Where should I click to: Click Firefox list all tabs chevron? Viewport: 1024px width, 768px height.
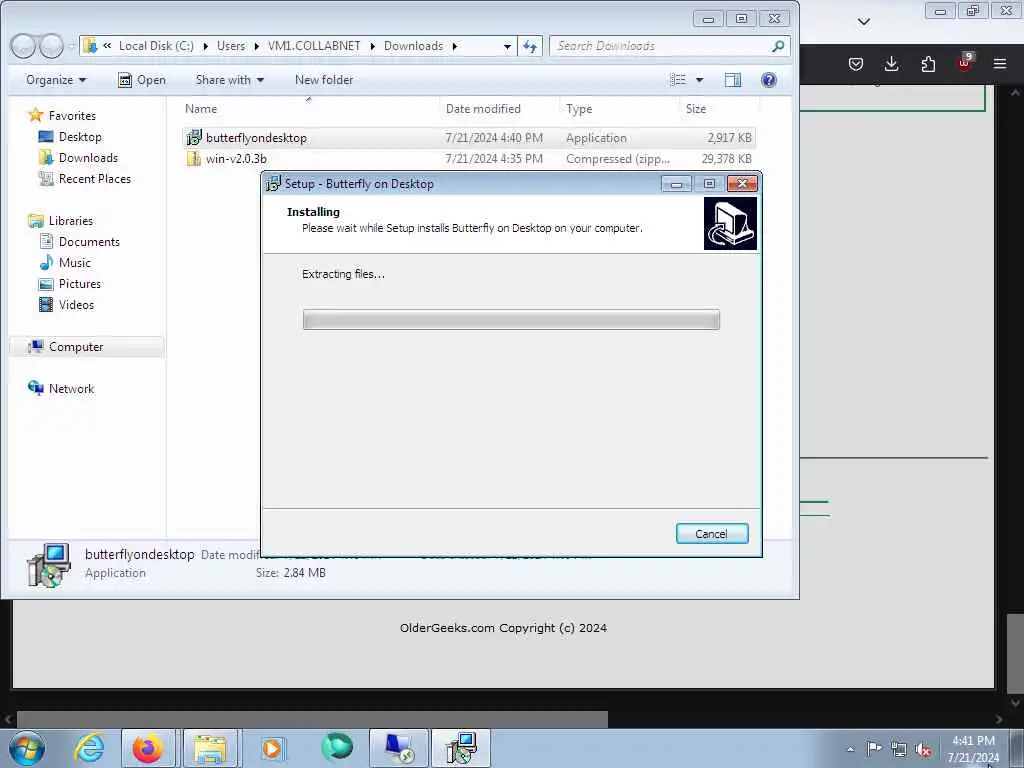(863, 22)
